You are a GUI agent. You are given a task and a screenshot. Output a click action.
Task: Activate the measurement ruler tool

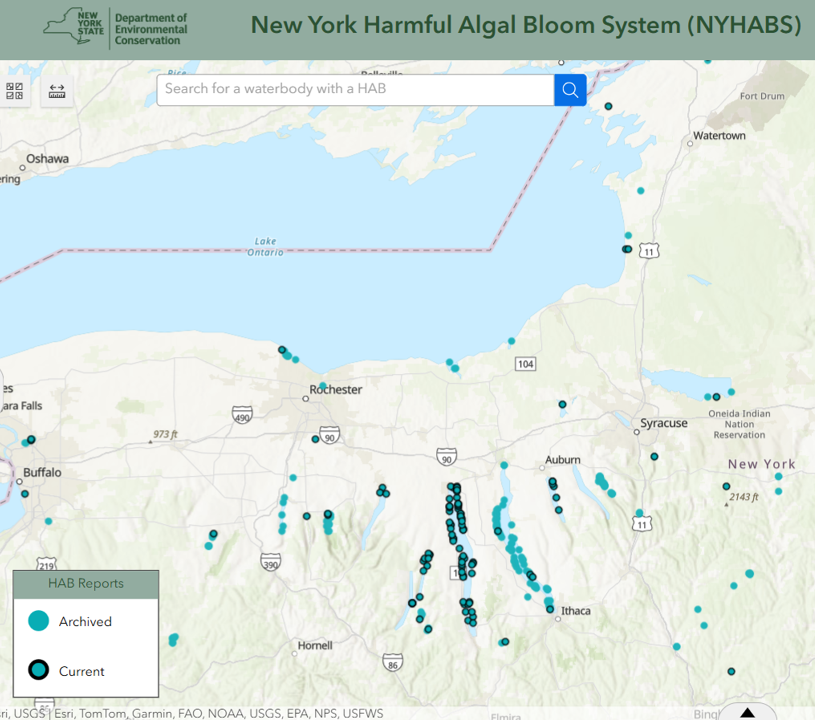(57, 91)
